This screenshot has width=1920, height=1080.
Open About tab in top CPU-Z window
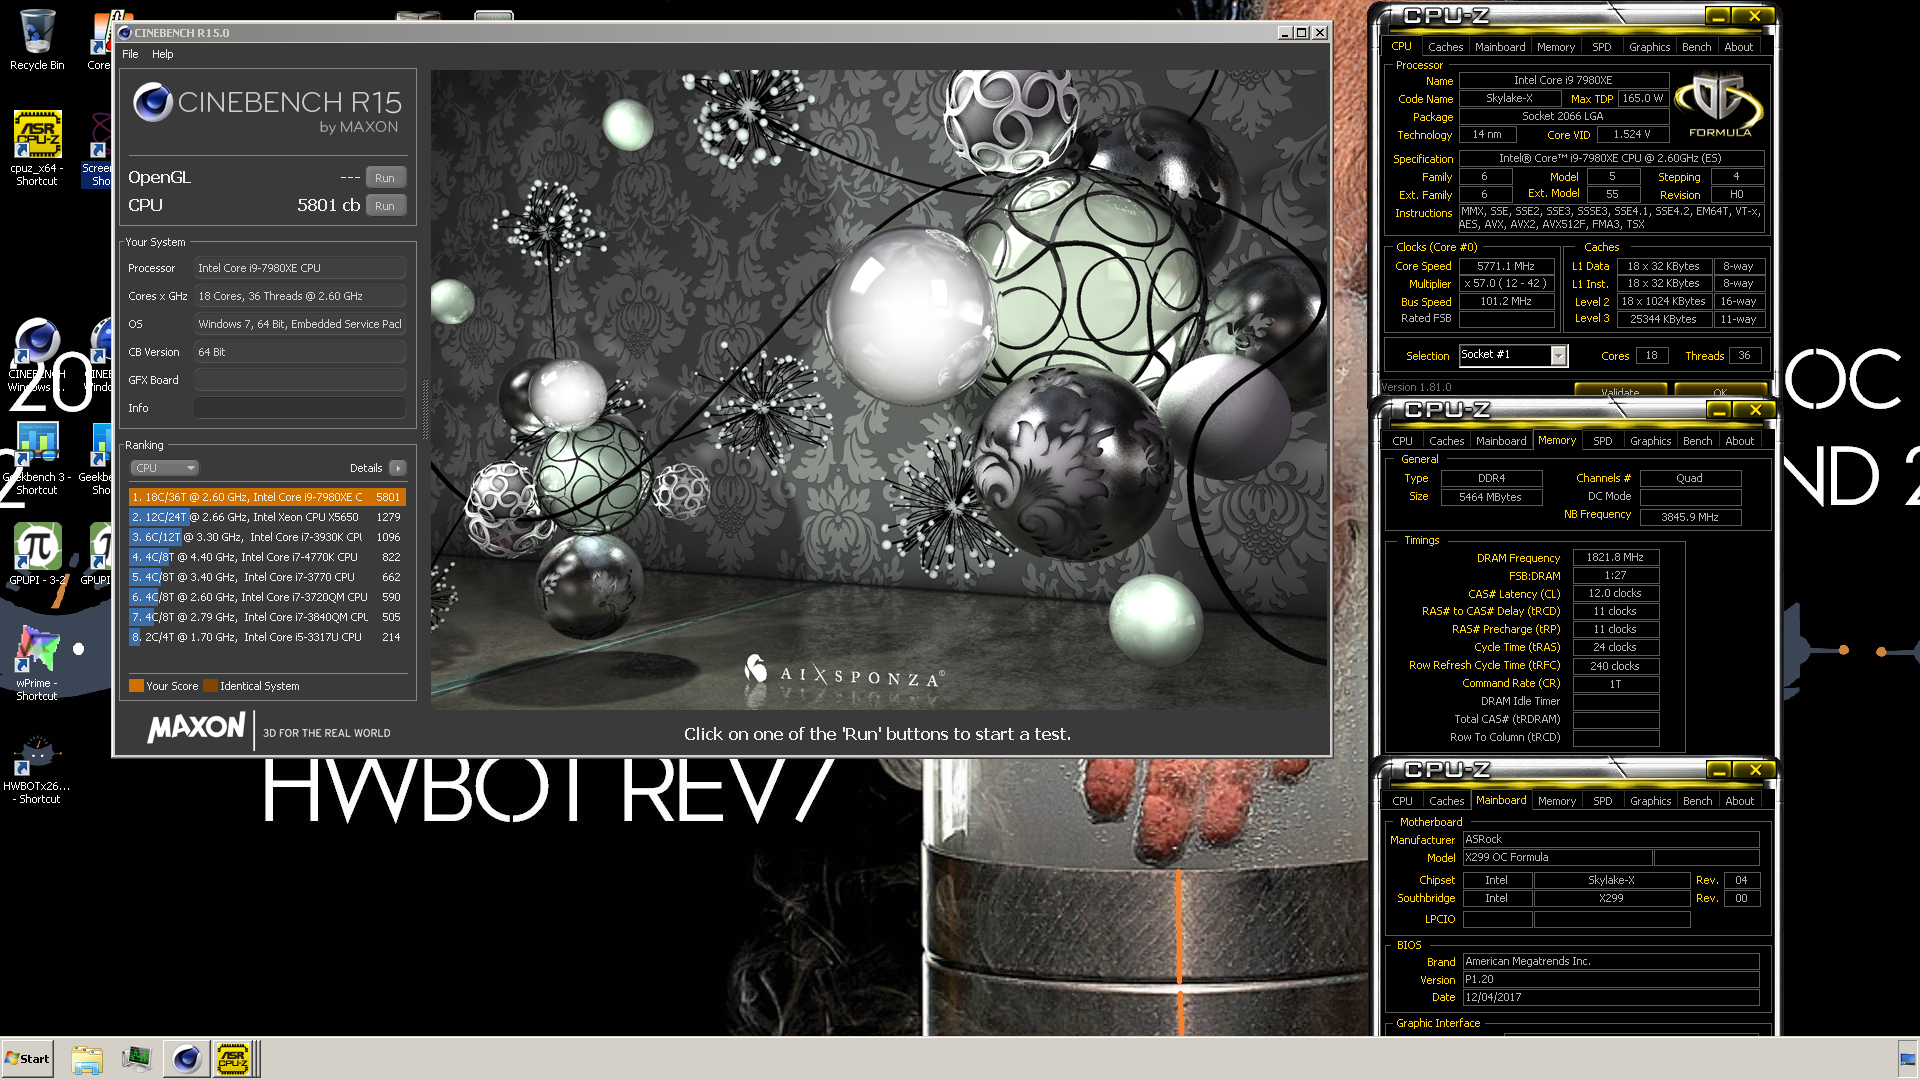pyautogui.click(x=1738, y=47)
